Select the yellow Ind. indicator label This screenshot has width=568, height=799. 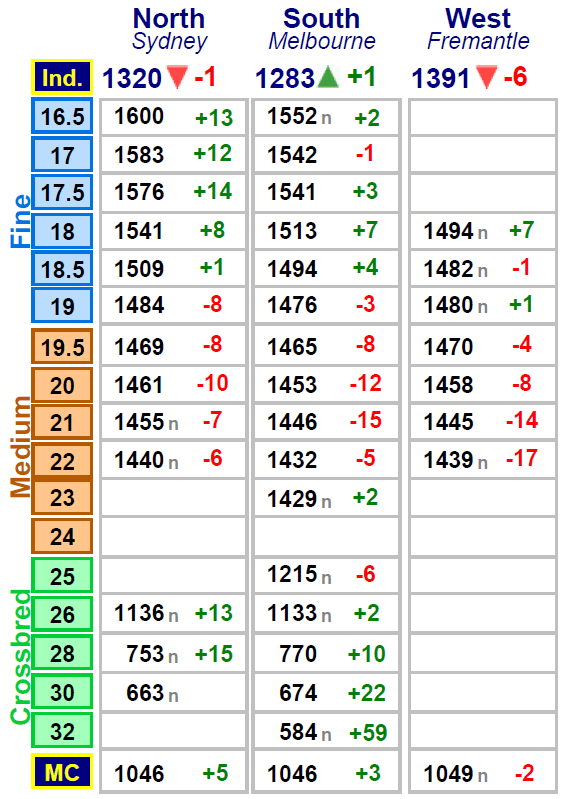62,77
